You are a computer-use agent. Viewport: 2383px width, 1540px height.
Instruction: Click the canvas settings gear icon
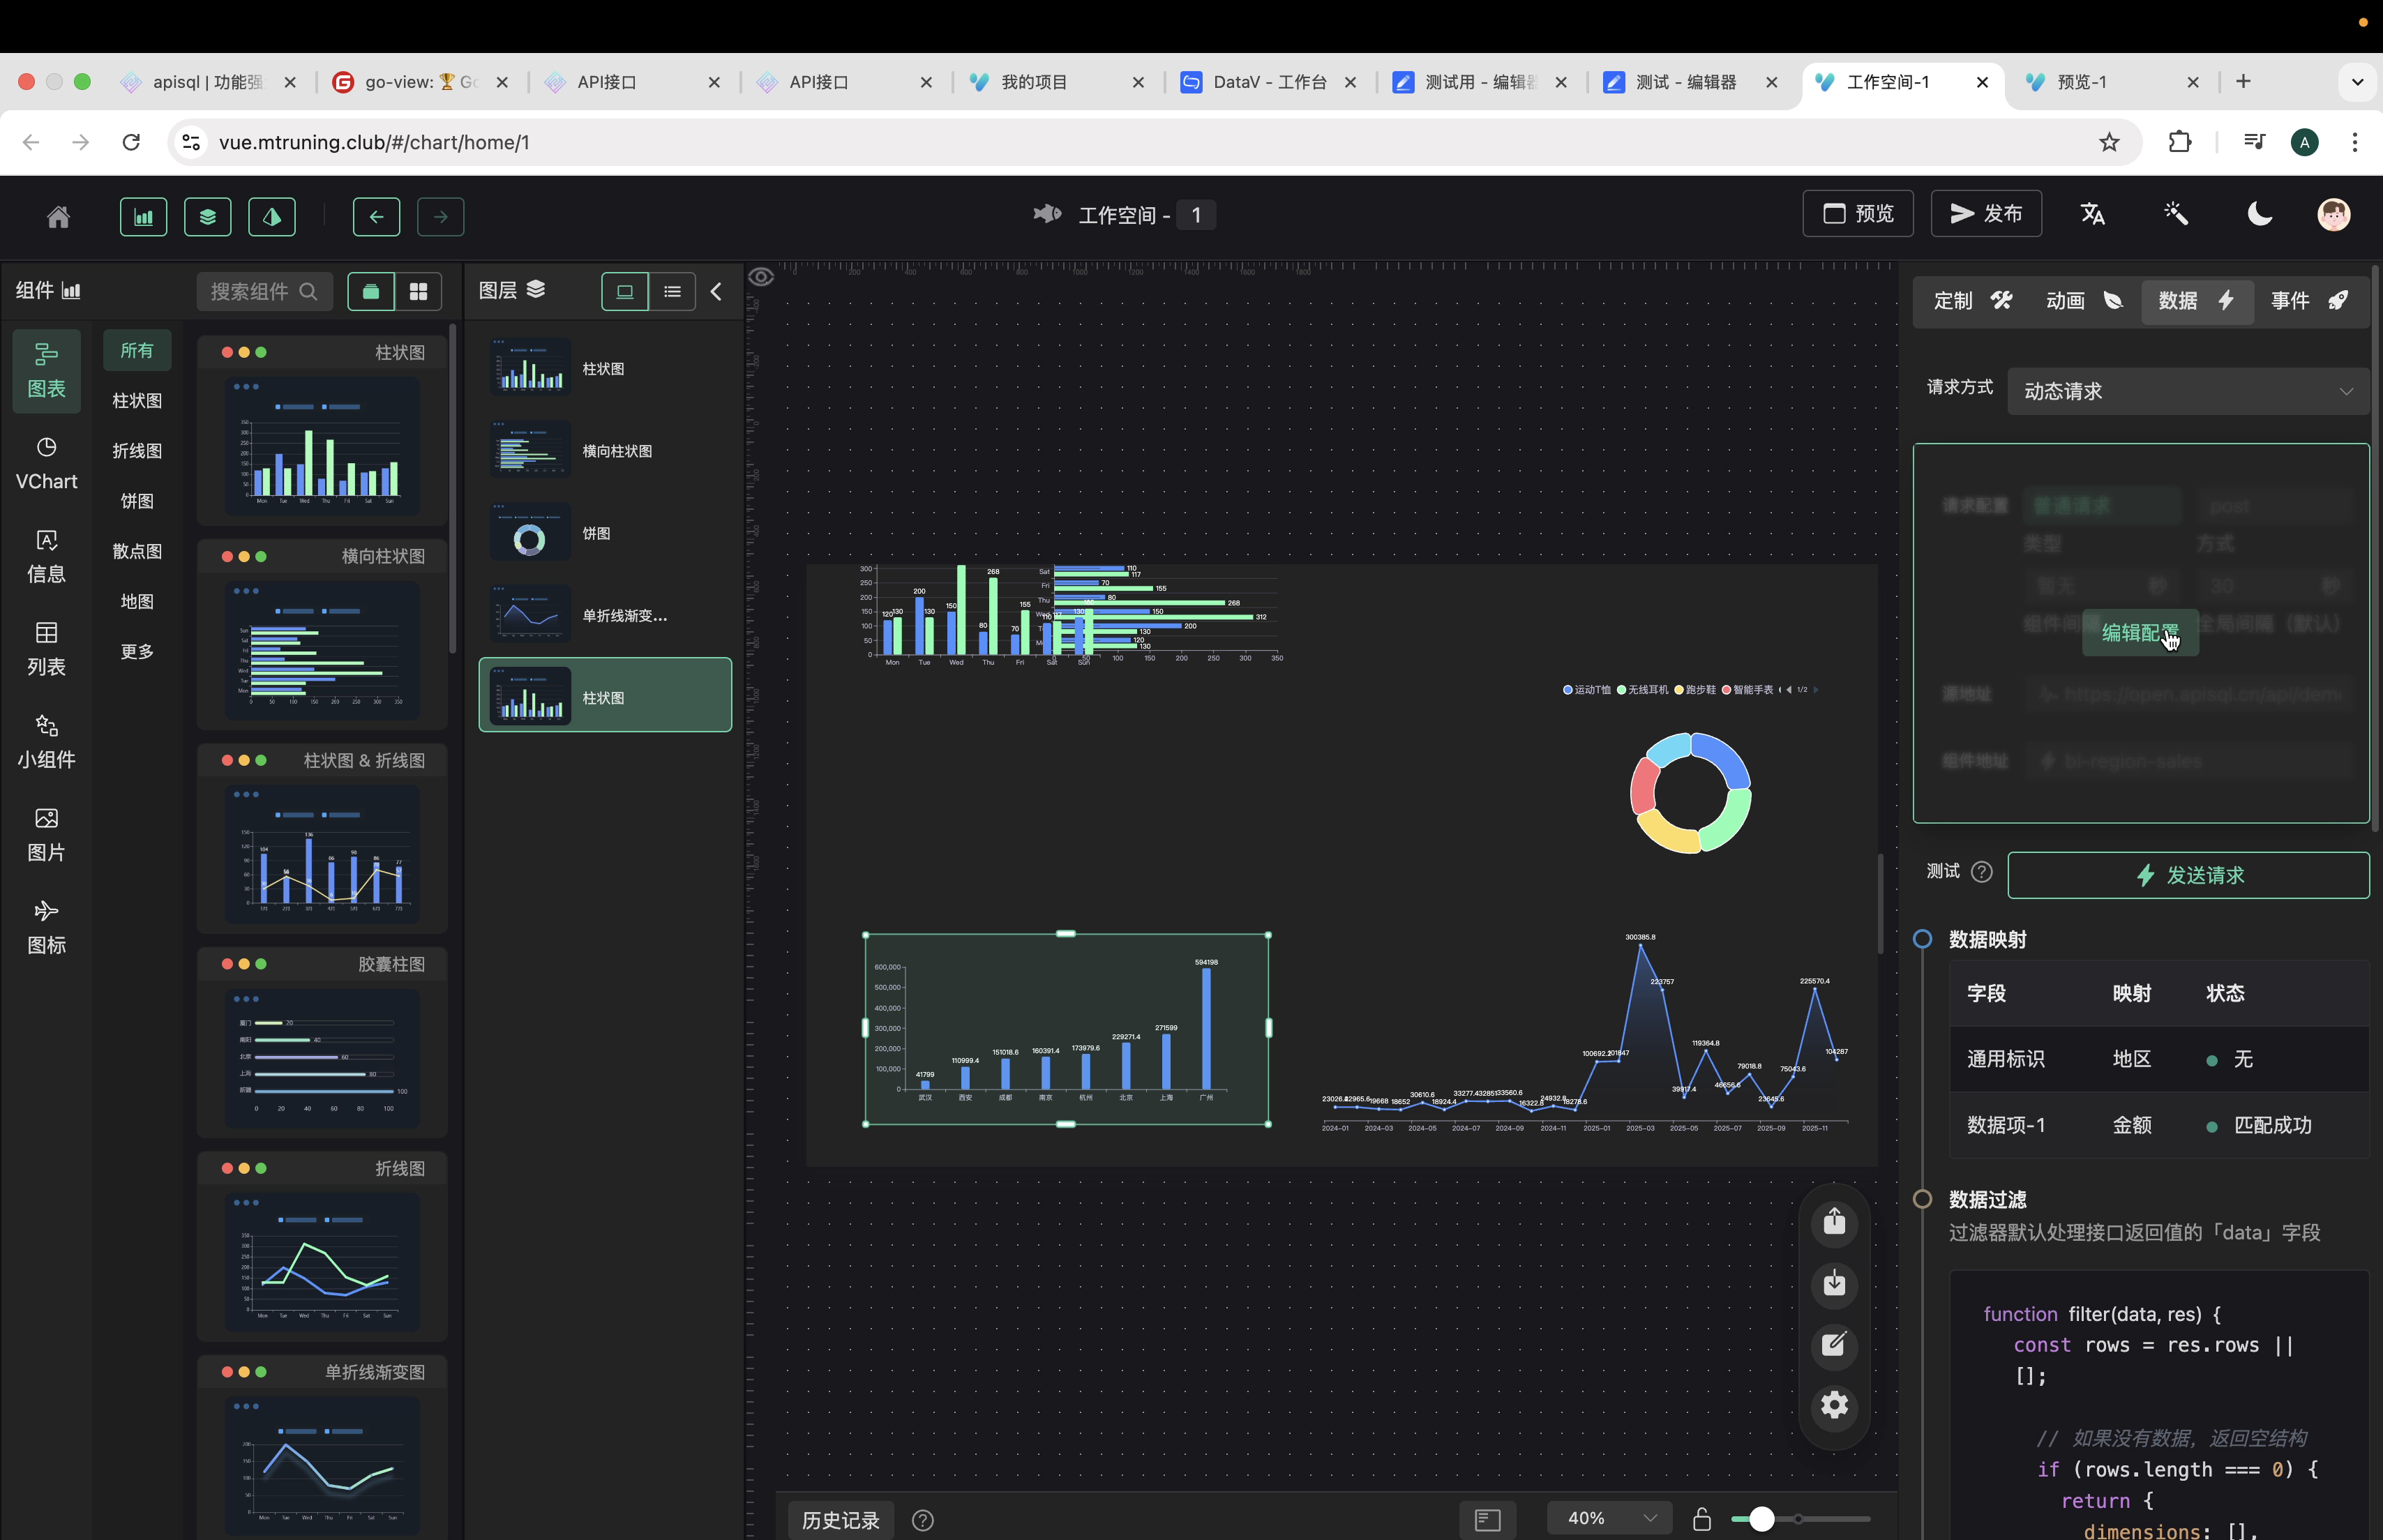(1833, 1405)
